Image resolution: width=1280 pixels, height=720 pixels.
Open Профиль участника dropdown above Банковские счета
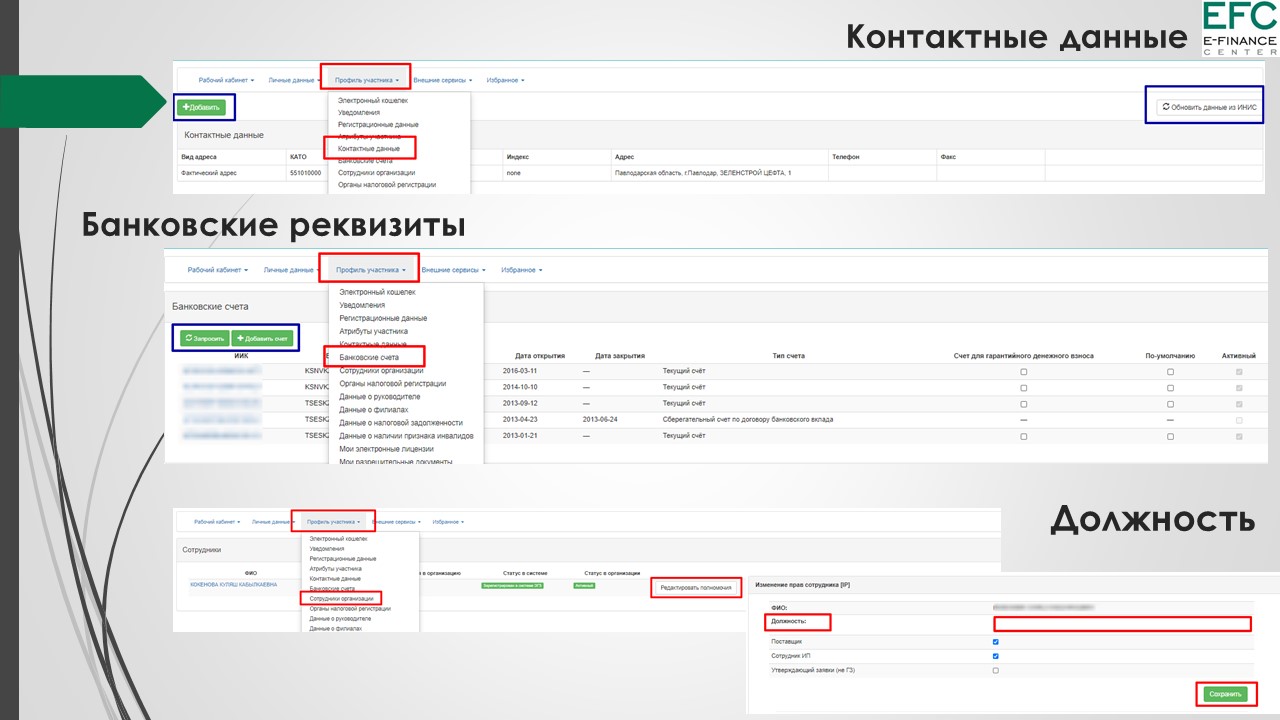[x=371, y=270]
